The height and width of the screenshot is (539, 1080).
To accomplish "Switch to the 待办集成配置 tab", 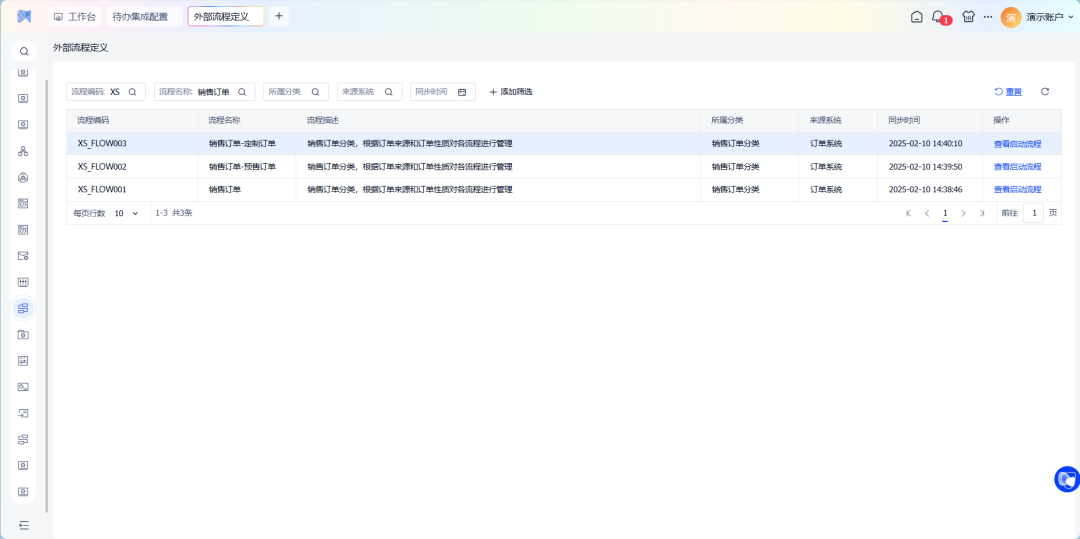I will (x=140, y=17).
